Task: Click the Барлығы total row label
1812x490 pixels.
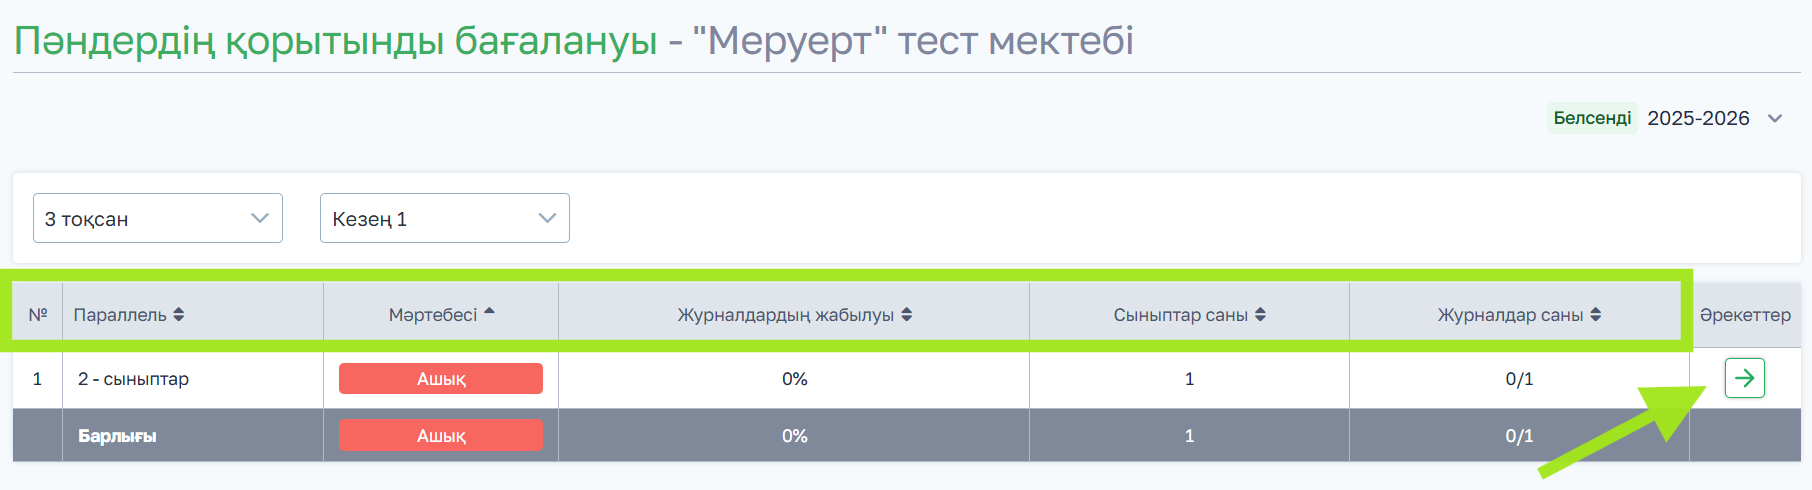Action: coord(117,436)
